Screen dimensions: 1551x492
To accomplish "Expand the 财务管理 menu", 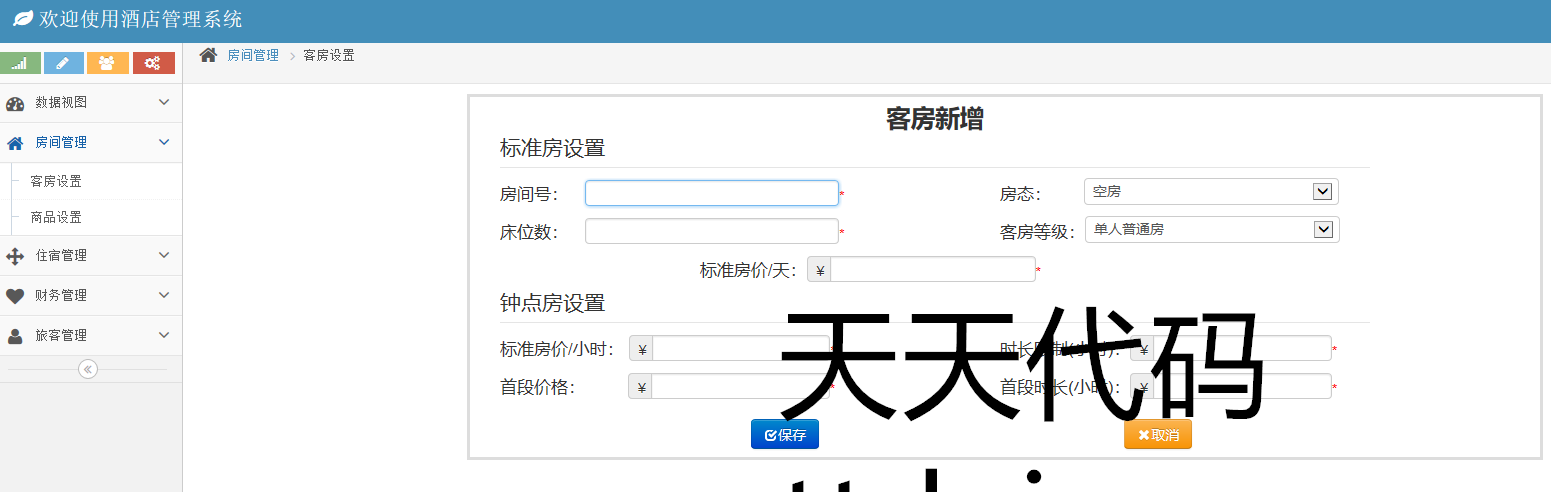I will tap(90, 296).
